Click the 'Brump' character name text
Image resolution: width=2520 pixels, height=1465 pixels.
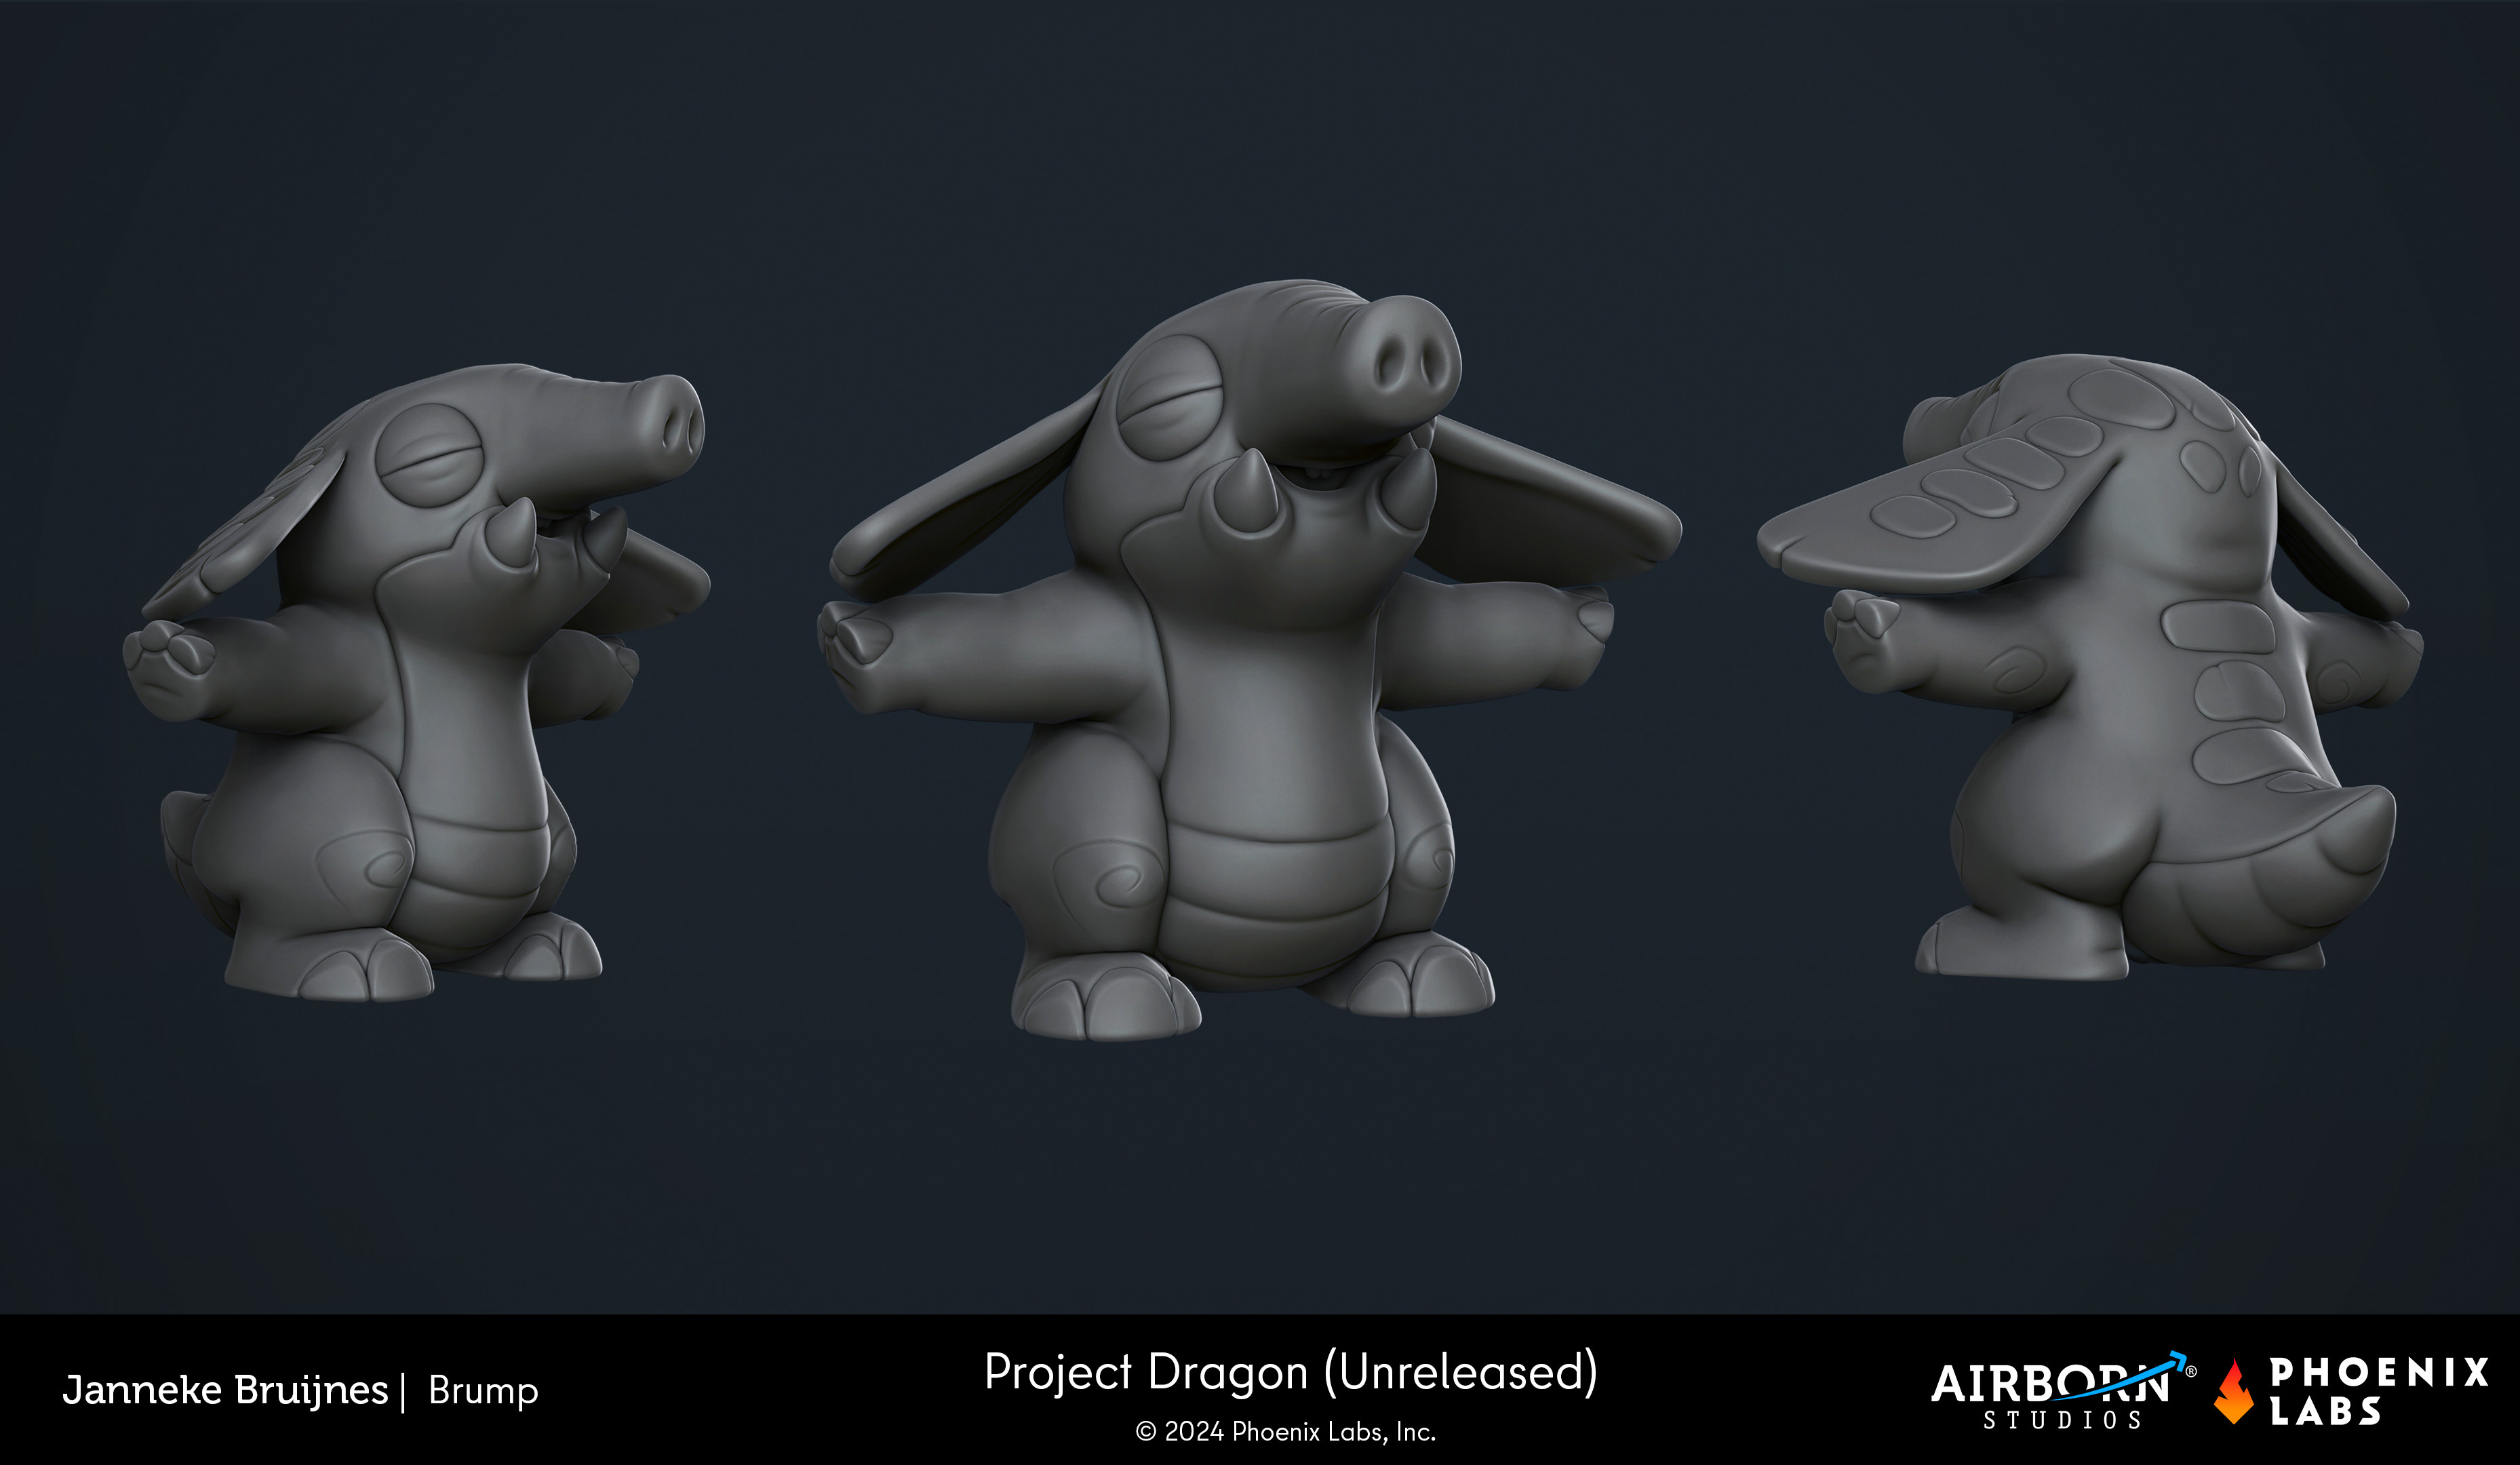[x=483, y=1392]
